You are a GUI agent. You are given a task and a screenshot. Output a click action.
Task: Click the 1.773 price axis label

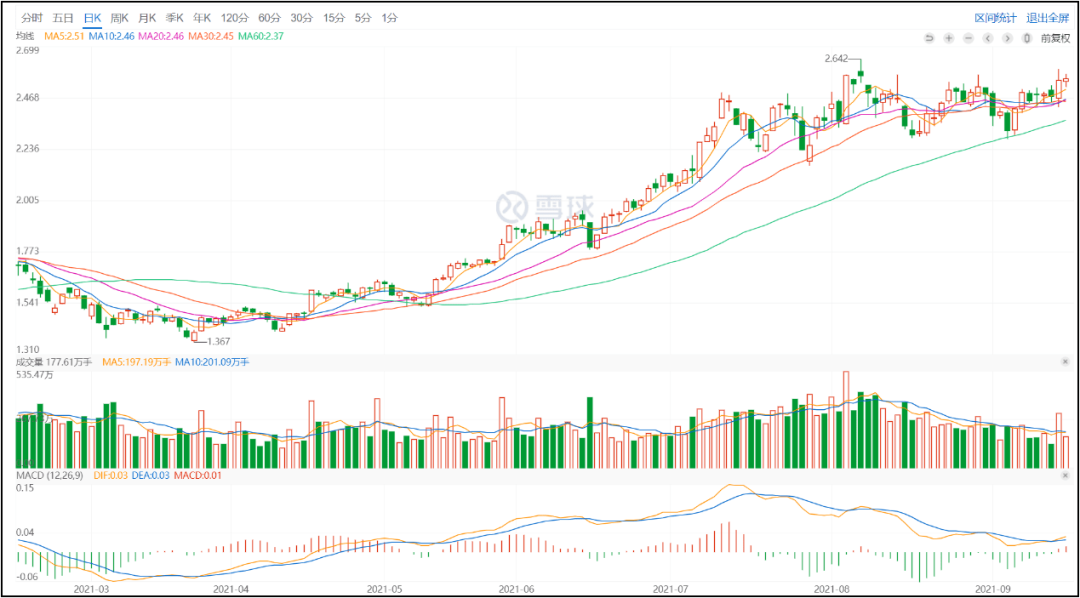28,251
